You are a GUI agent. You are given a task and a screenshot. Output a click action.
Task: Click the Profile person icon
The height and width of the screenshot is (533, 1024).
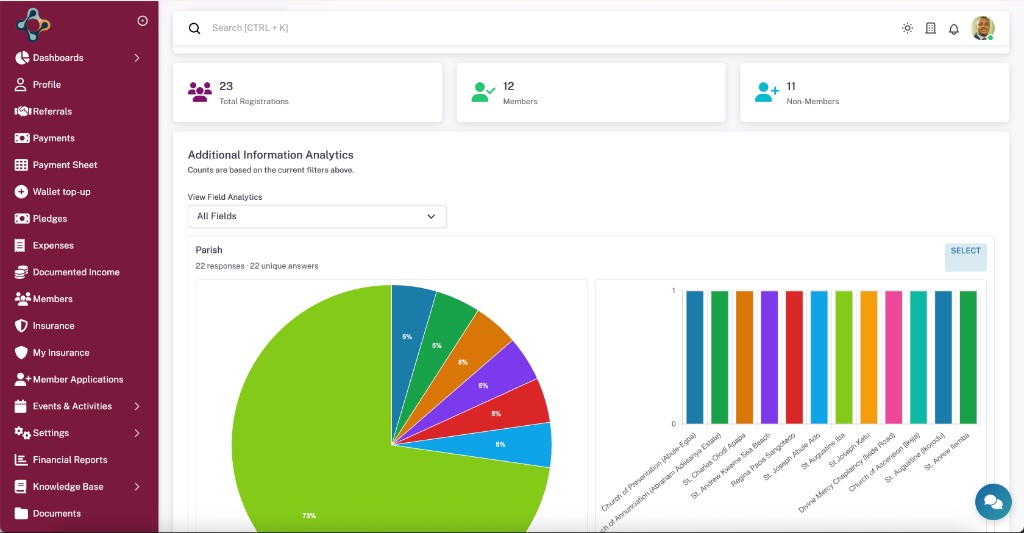point(21,84)
